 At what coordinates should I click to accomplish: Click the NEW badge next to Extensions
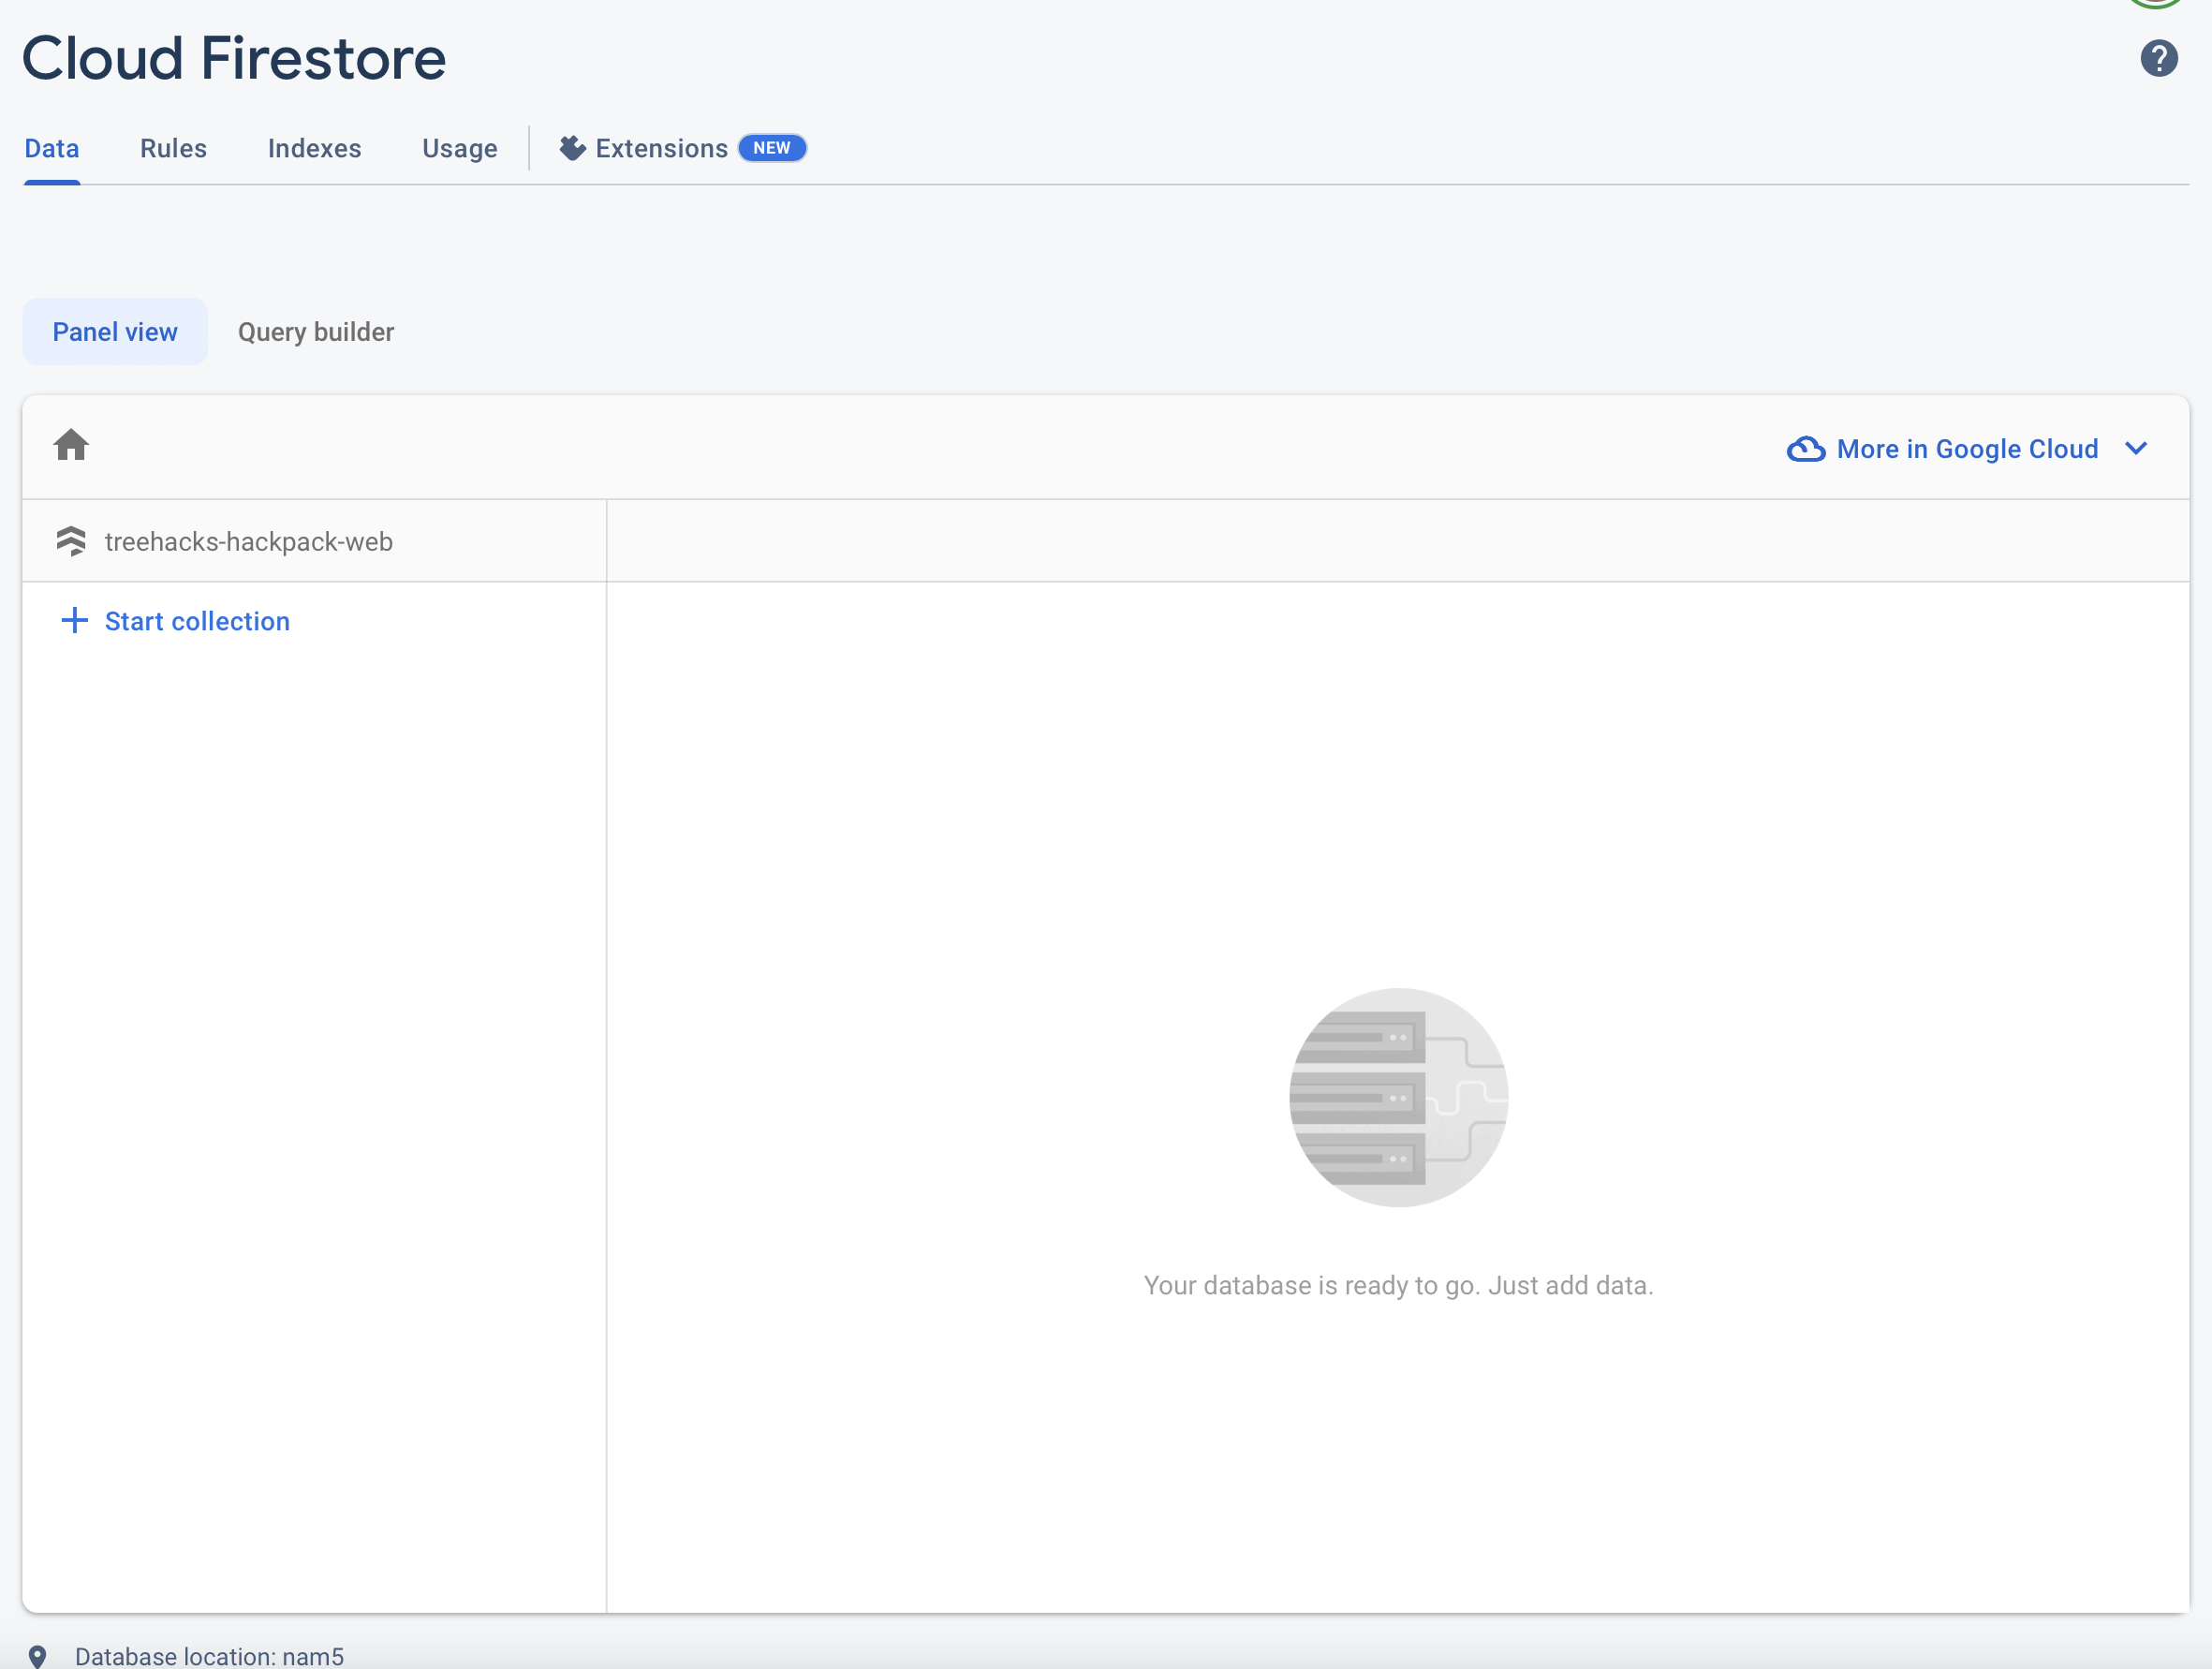click(x=772, y=148)
